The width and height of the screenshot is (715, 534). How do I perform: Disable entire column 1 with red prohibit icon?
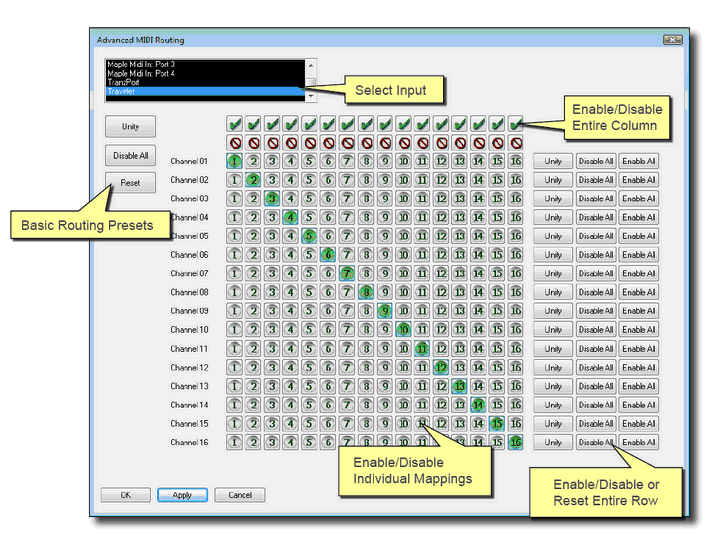pos(235,143)
